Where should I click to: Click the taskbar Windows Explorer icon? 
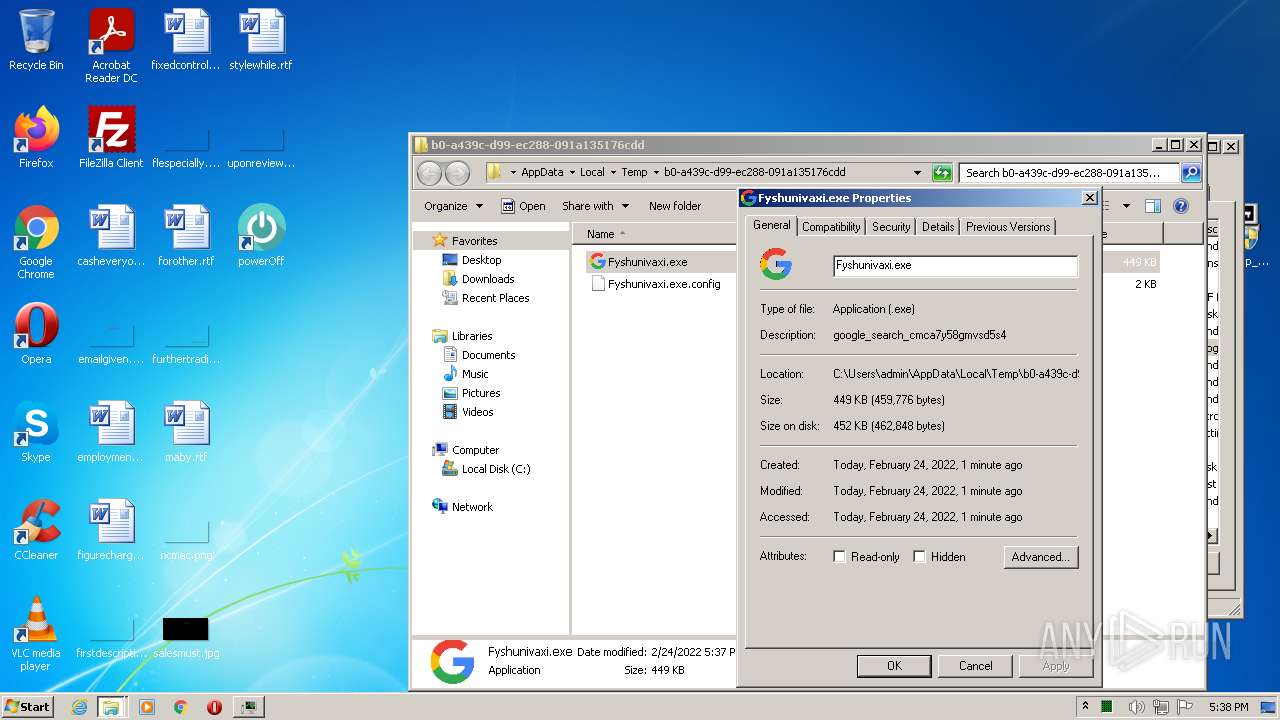pyautogui.click(x=111, y=707)
